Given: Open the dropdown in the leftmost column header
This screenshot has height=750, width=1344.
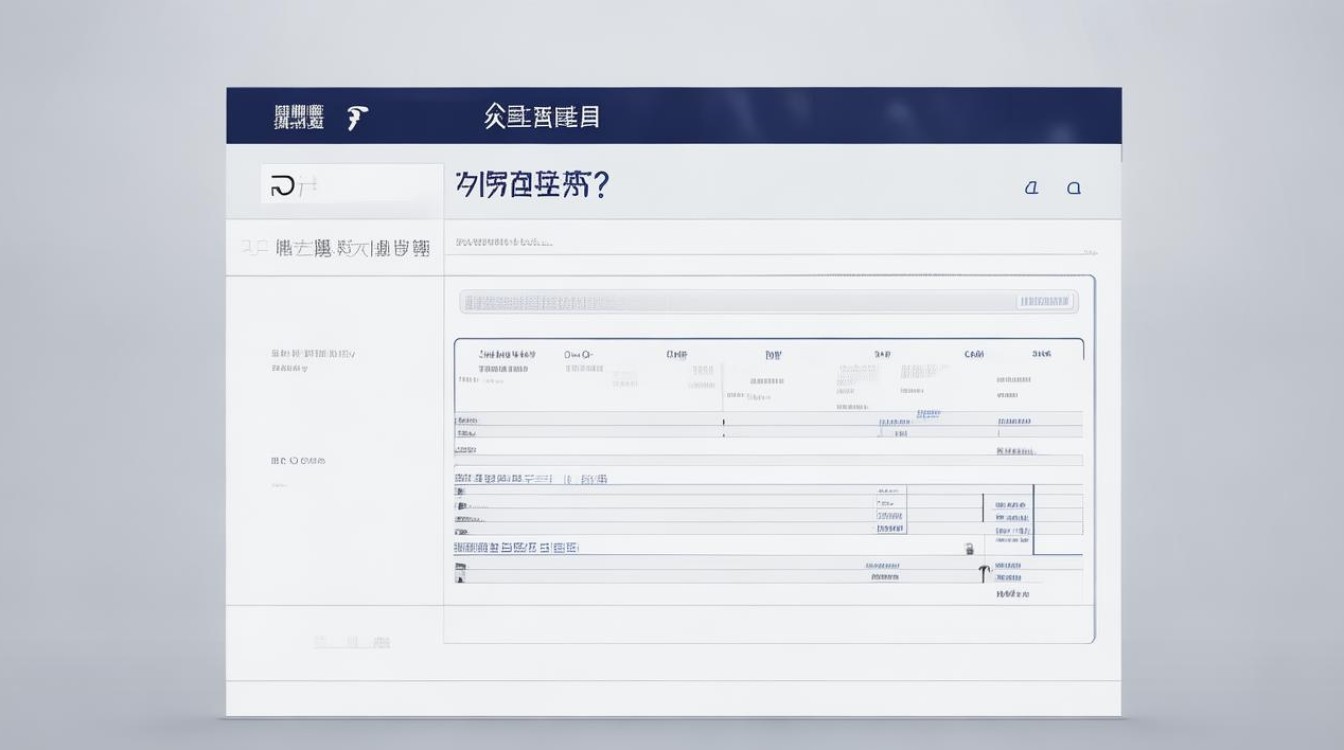Looking at the screenshot, I should (508, 352).
